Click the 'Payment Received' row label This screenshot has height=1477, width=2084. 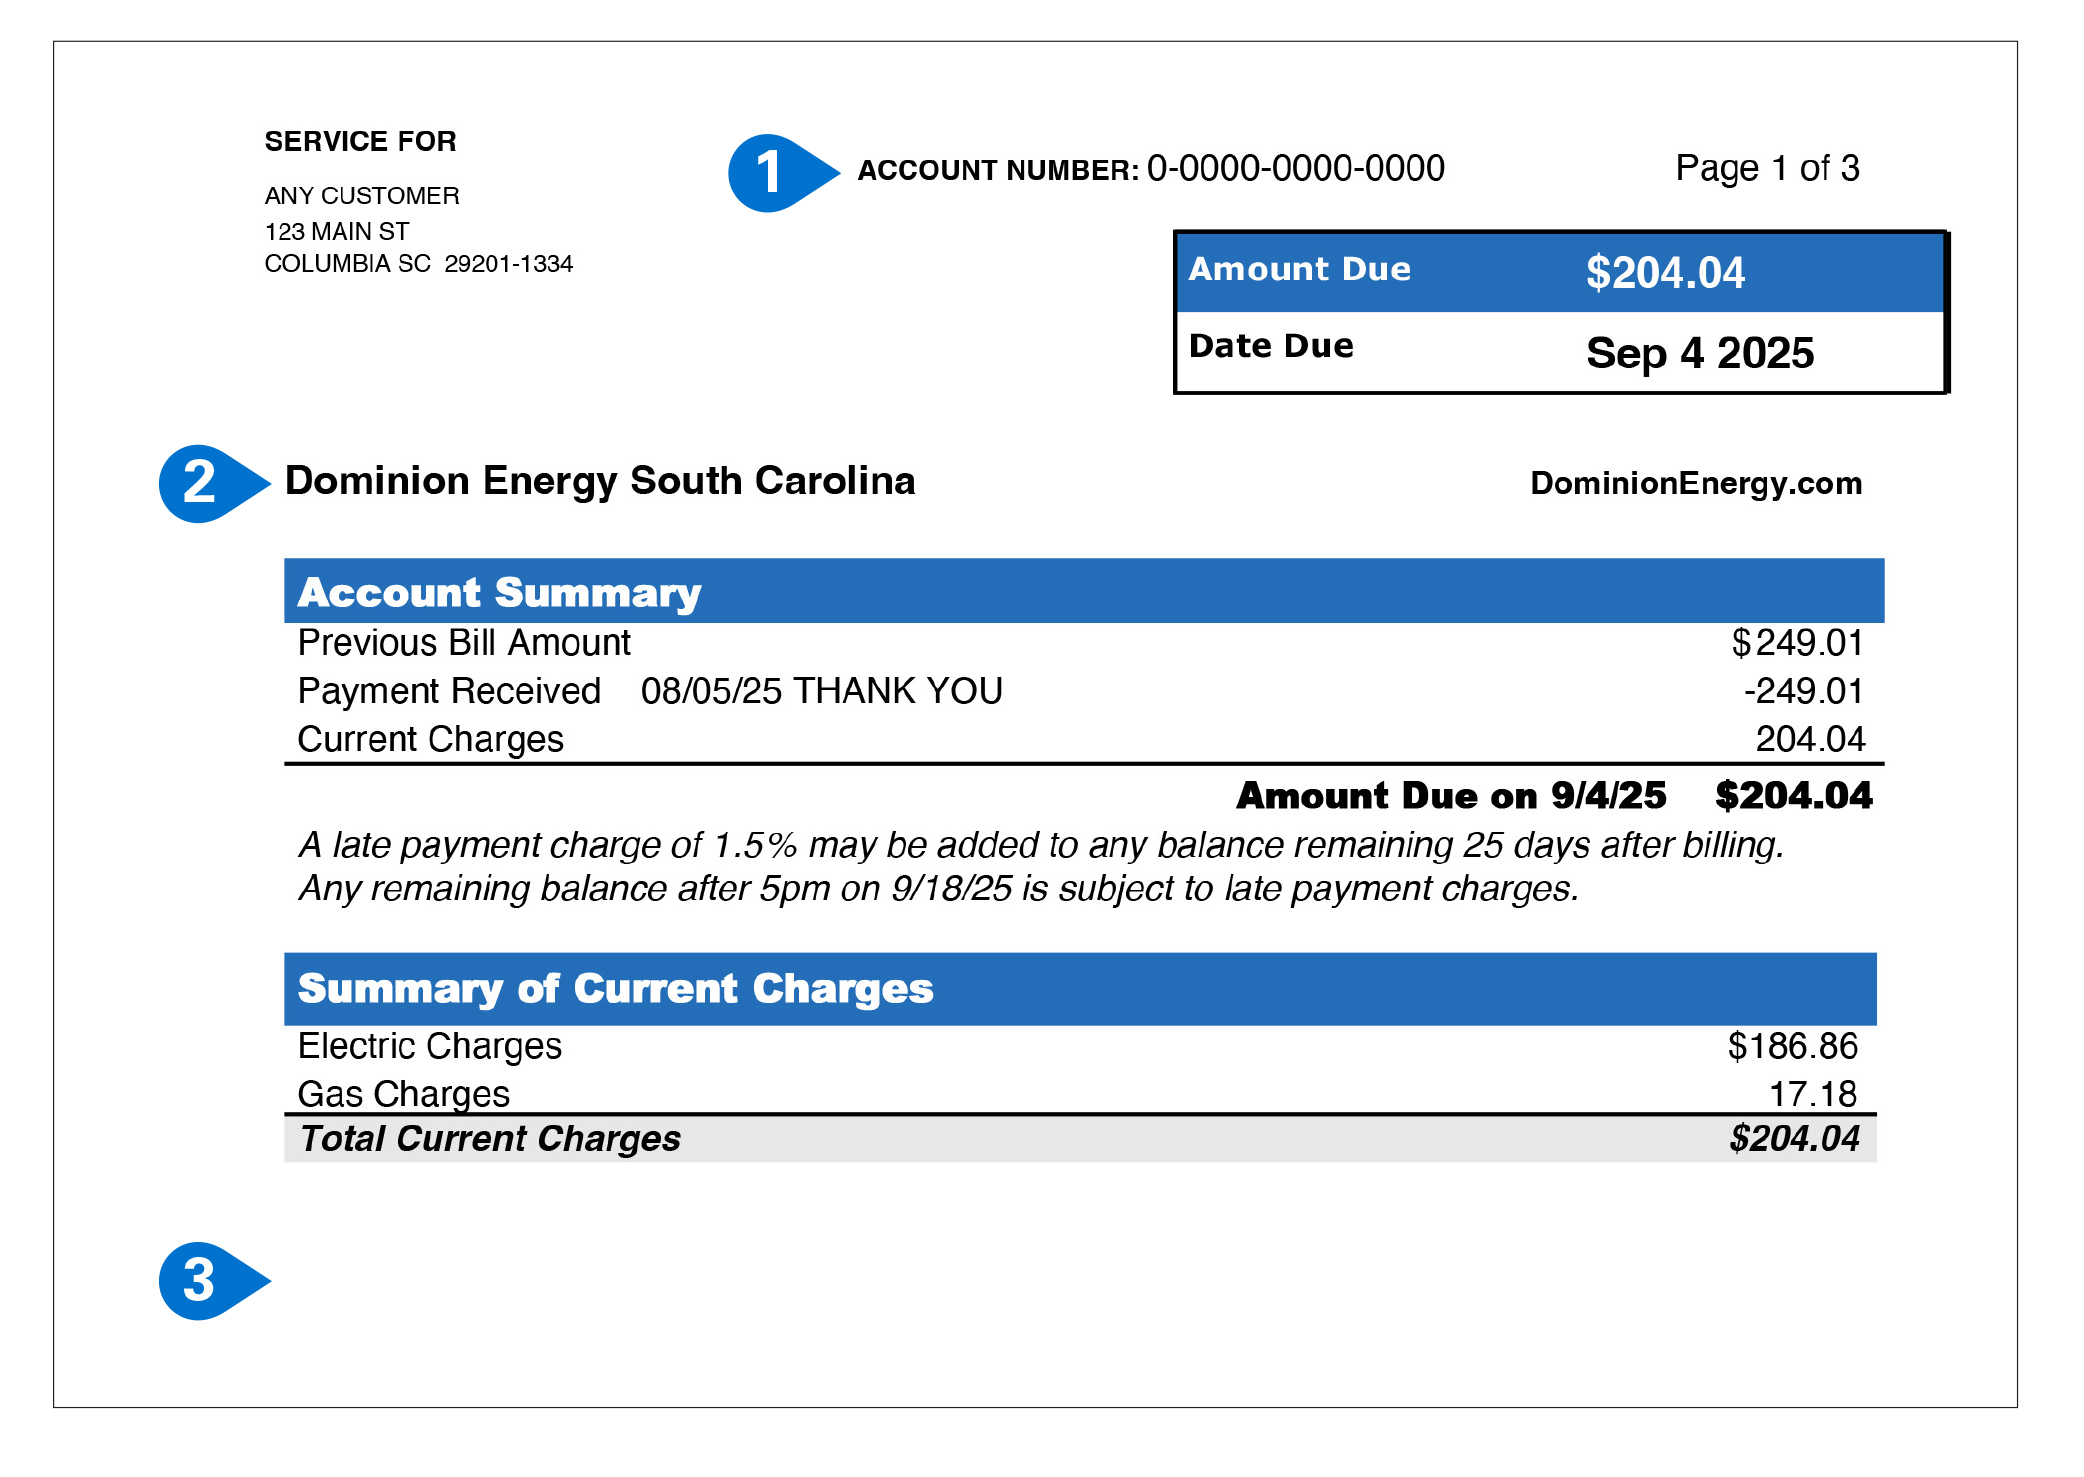click(449, 691)
